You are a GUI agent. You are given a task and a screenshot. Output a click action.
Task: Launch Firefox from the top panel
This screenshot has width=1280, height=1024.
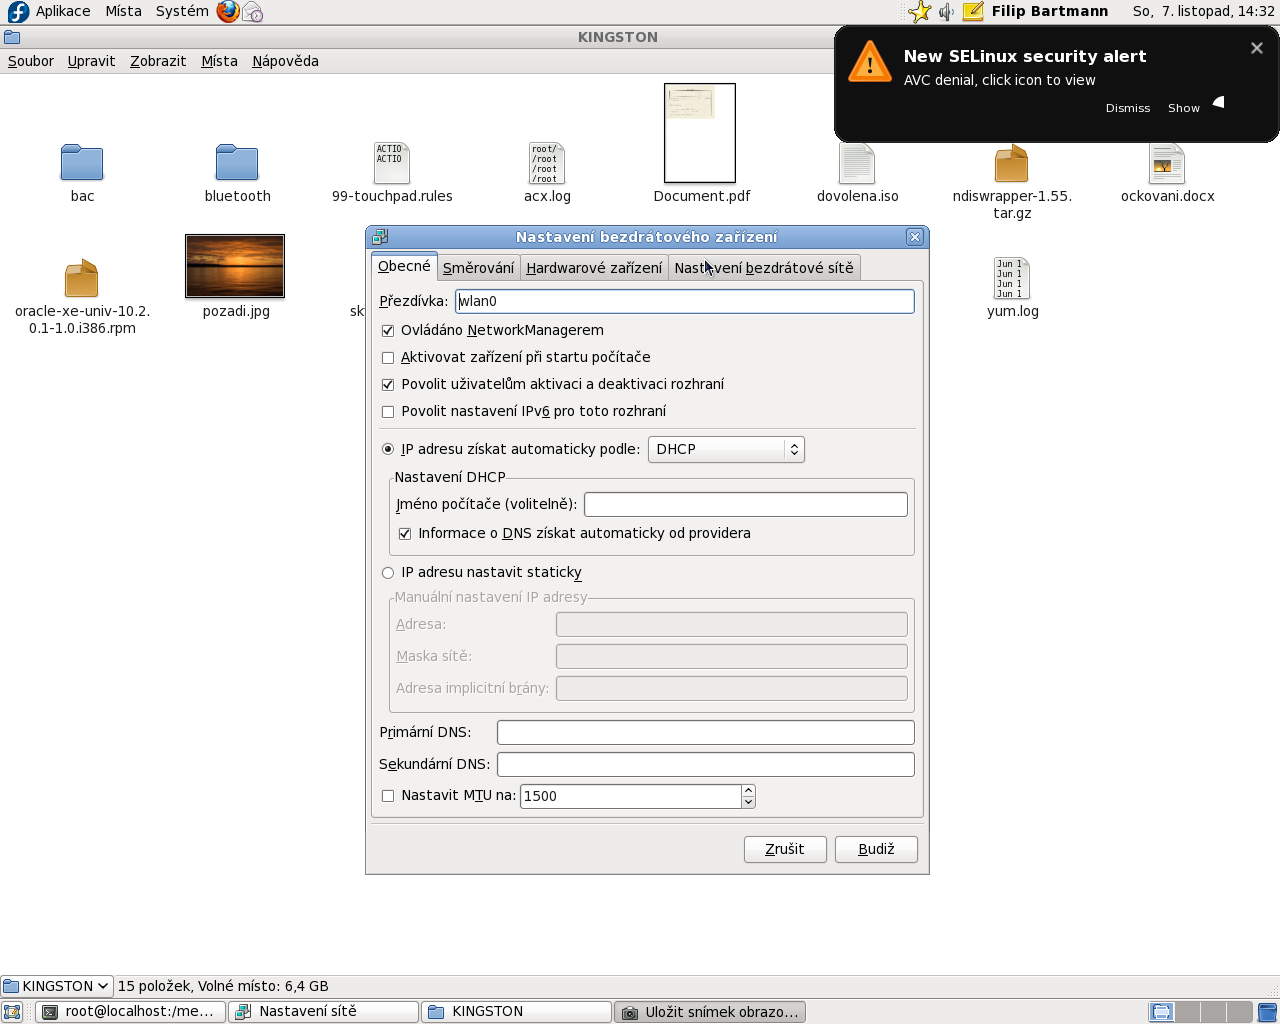tap(228, 12)
